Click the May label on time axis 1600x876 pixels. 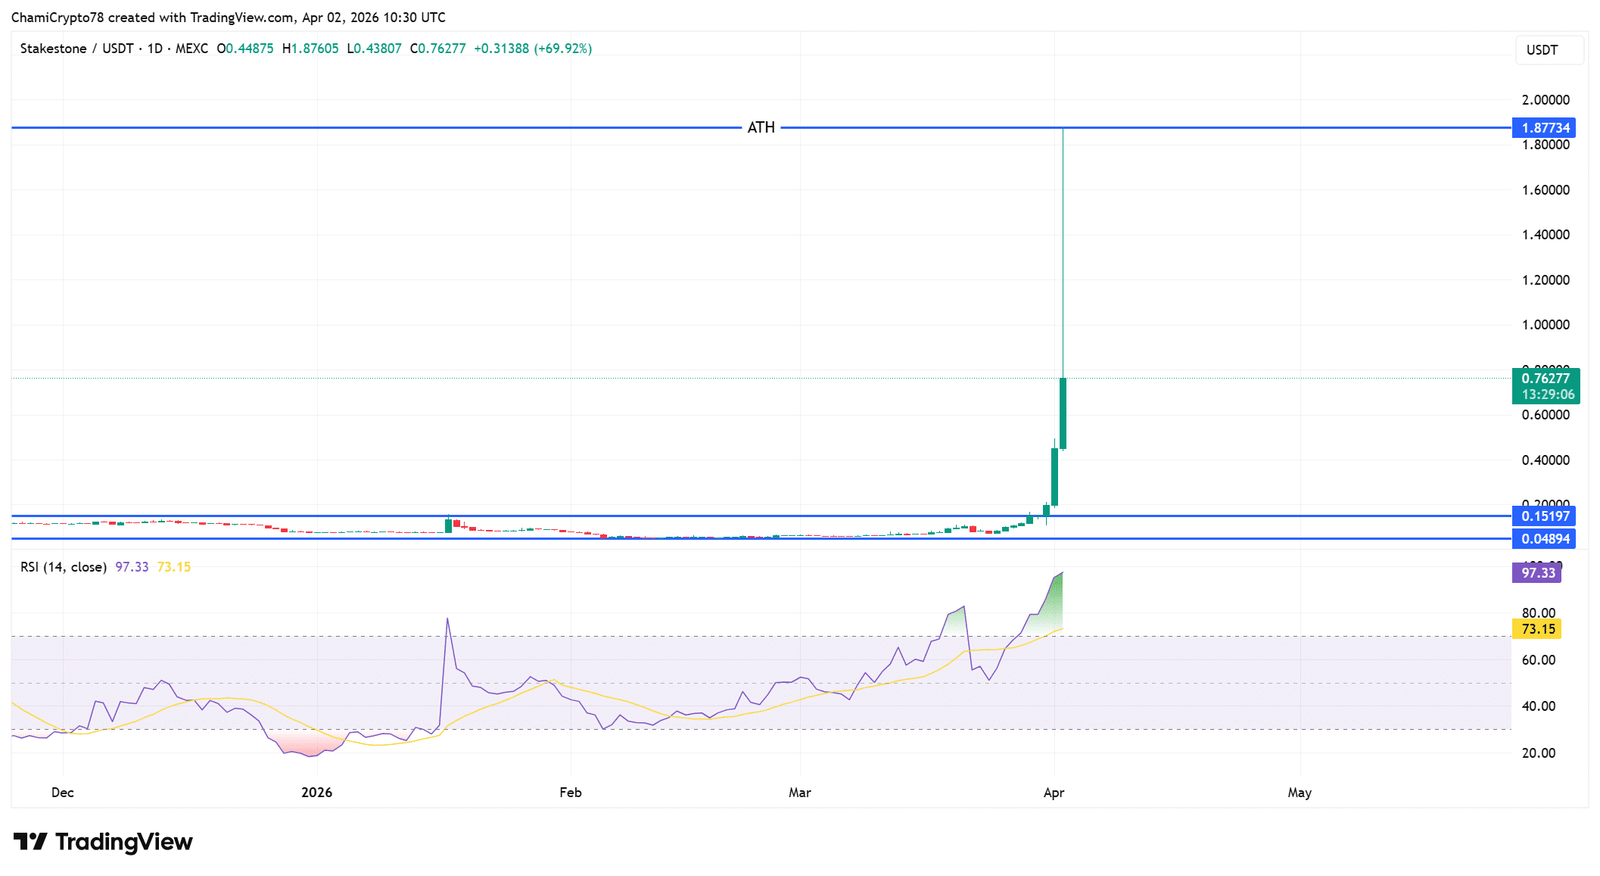click(x=1299, y=793)
